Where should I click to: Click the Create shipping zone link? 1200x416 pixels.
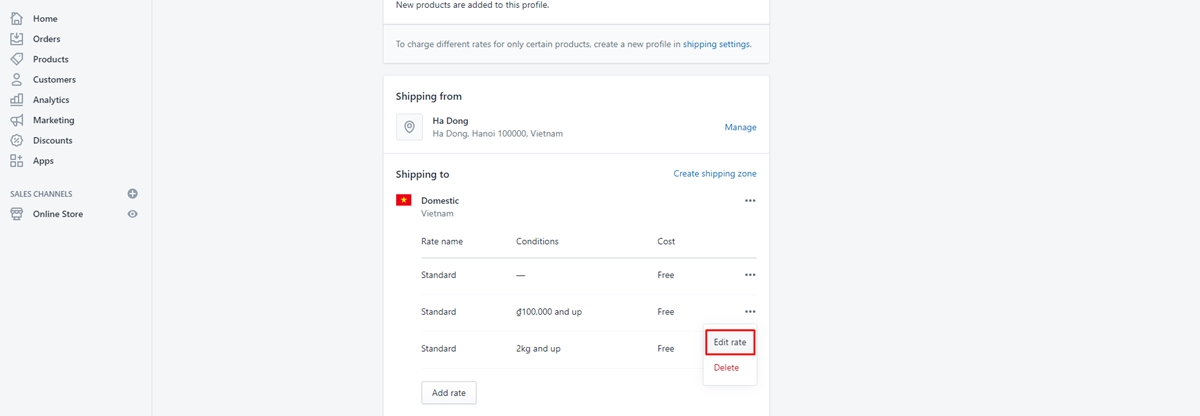(x=715, y=173)
